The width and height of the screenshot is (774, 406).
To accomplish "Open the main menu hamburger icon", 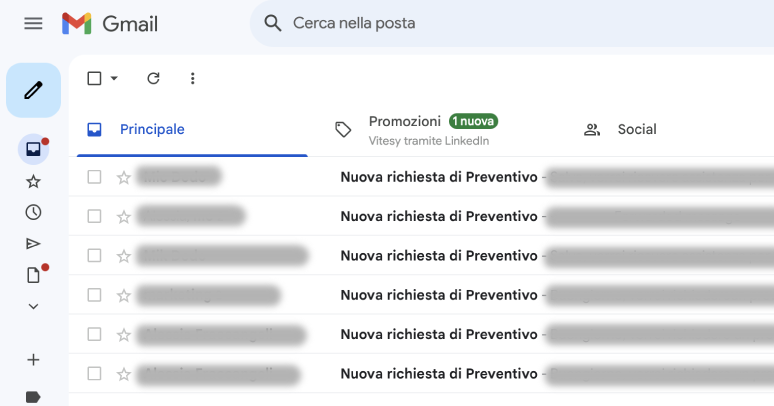I will [33, 23].
